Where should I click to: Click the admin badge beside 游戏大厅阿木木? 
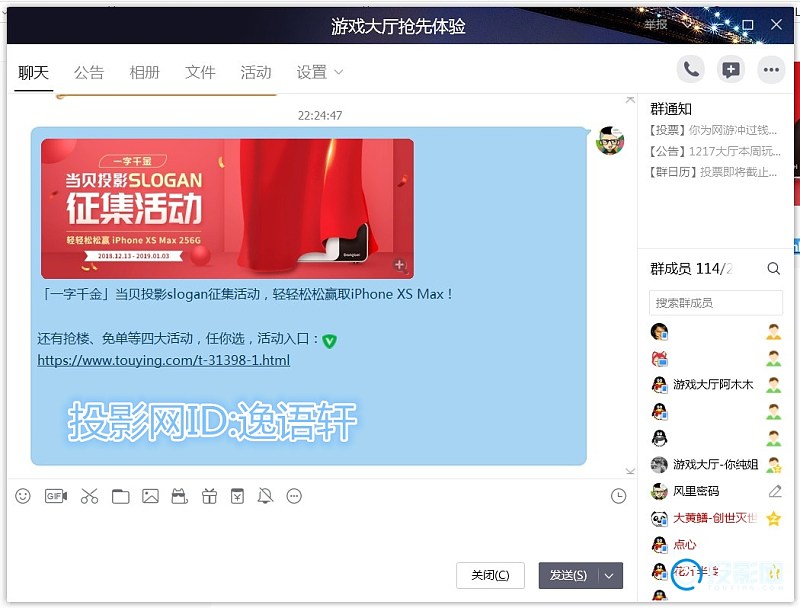point(774,385)
